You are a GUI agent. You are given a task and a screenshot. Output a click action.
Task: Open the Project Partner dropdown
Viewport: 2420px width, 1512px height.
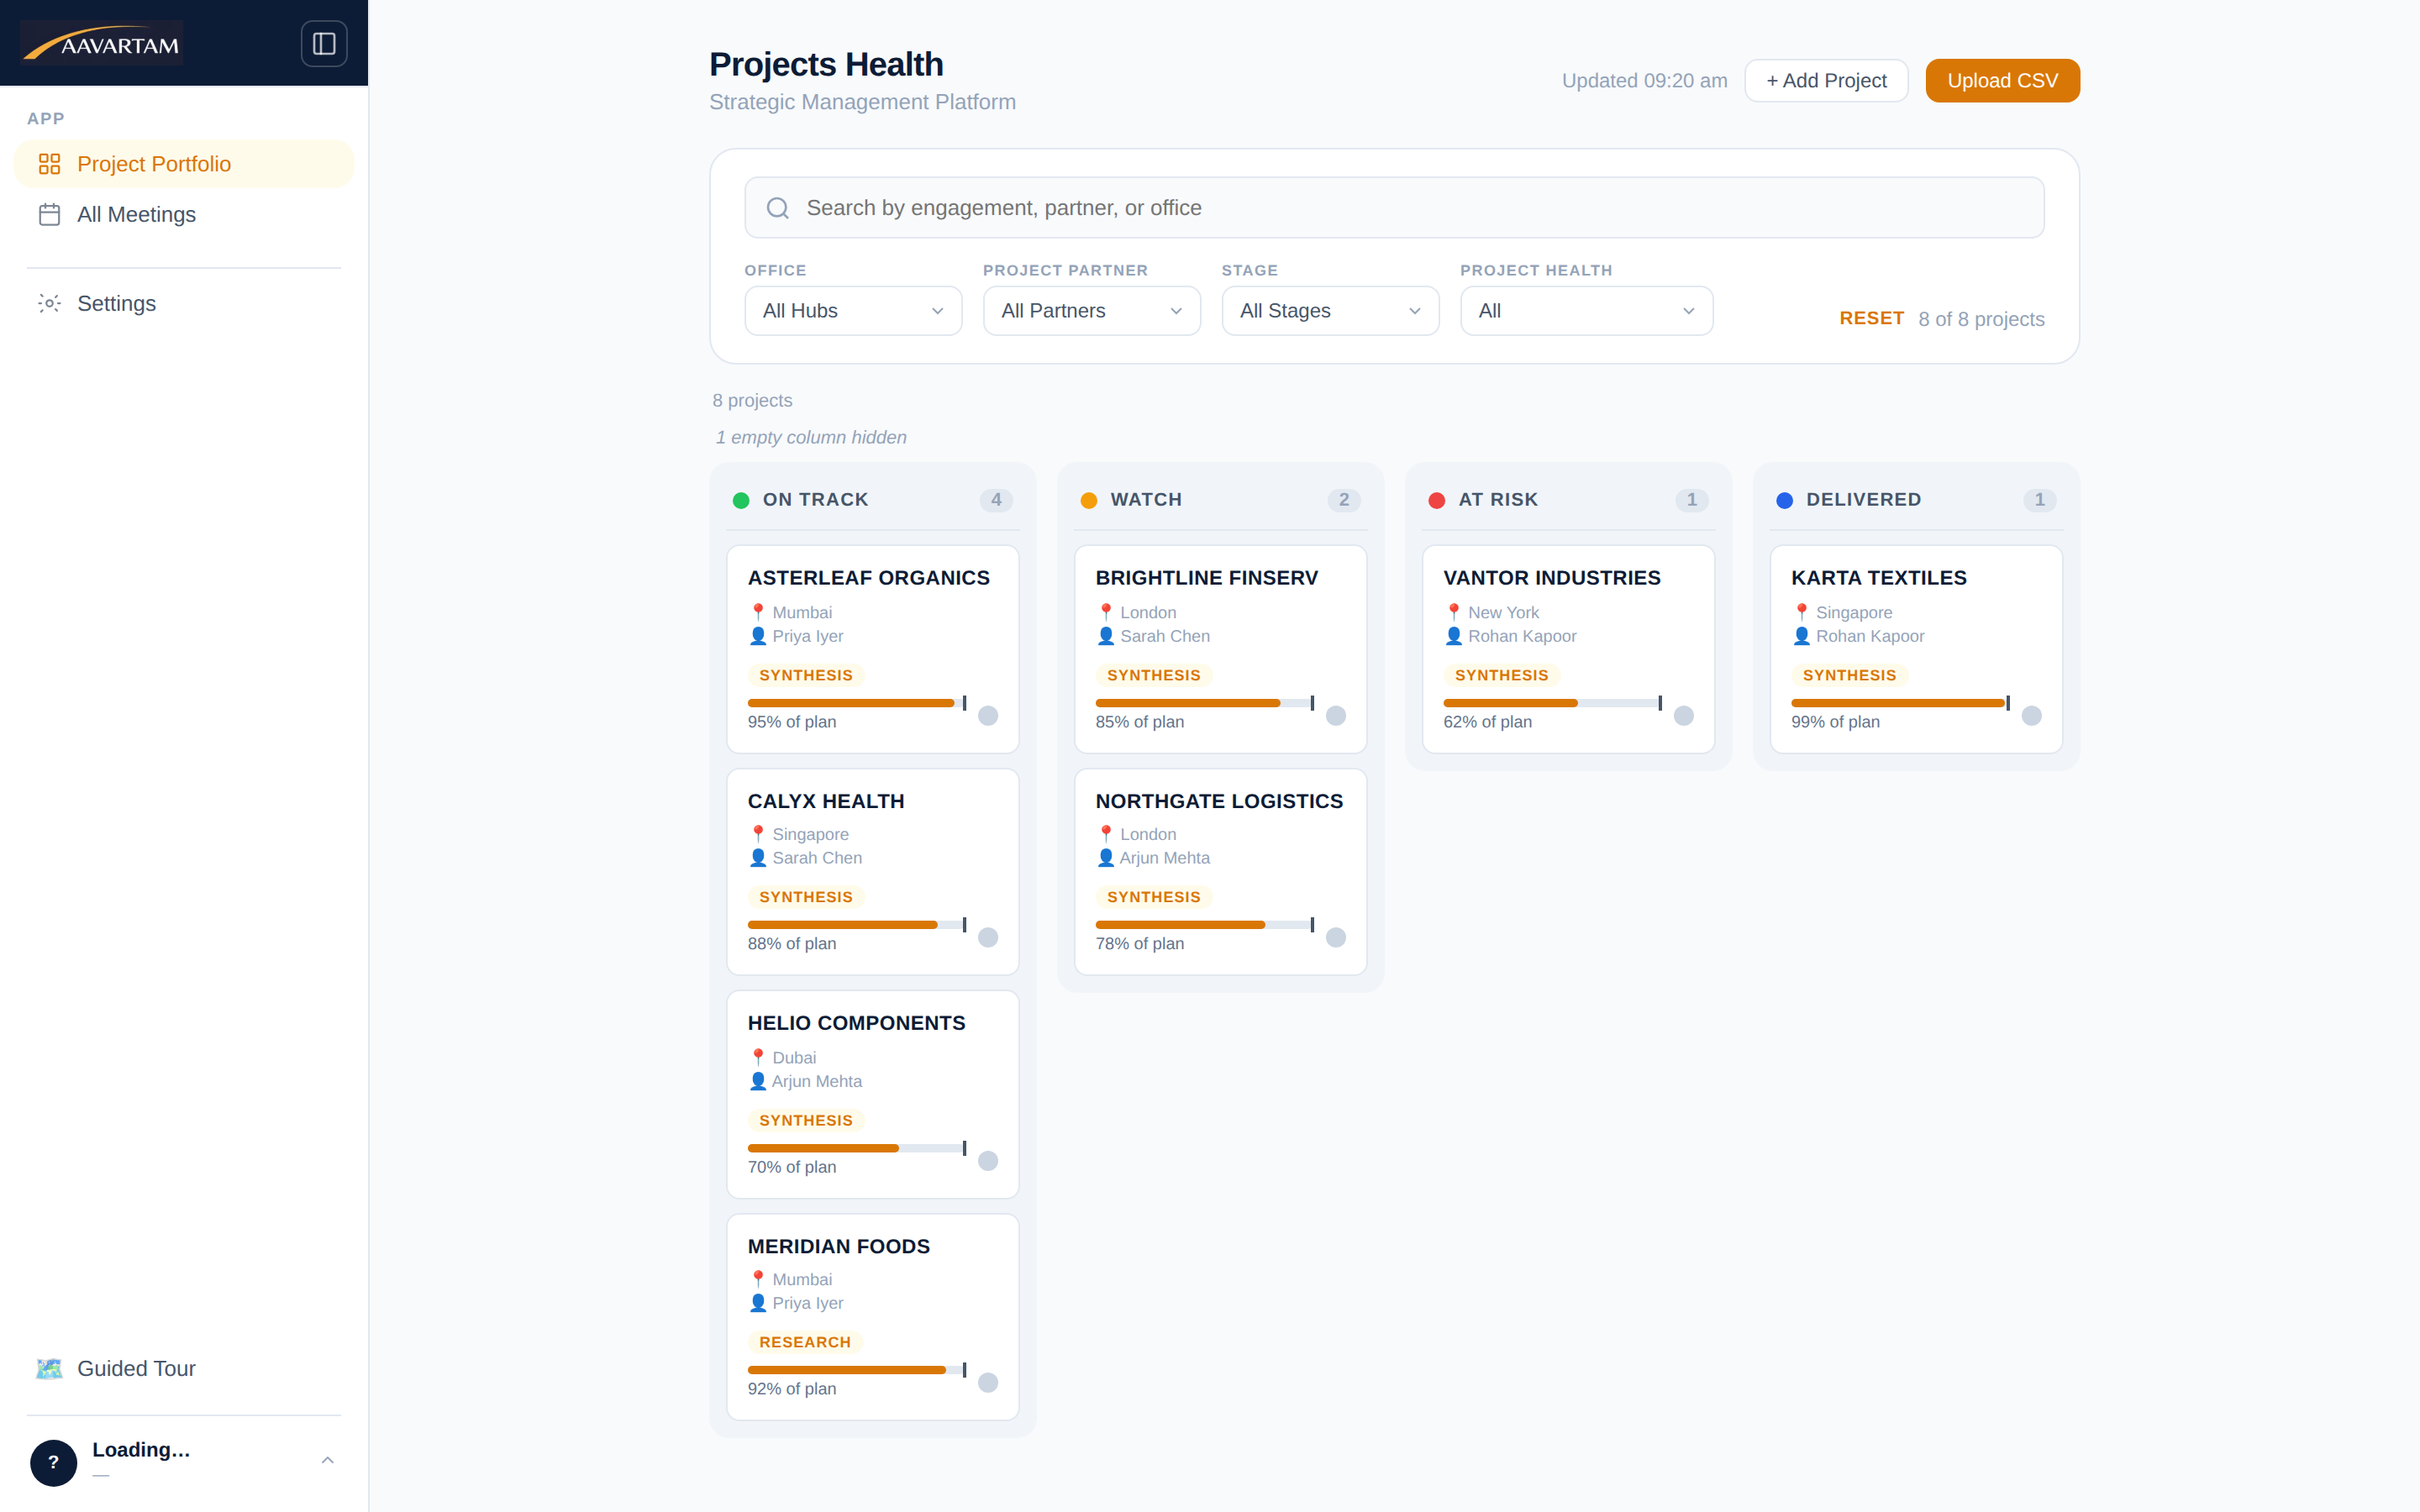pos(1092,311)
